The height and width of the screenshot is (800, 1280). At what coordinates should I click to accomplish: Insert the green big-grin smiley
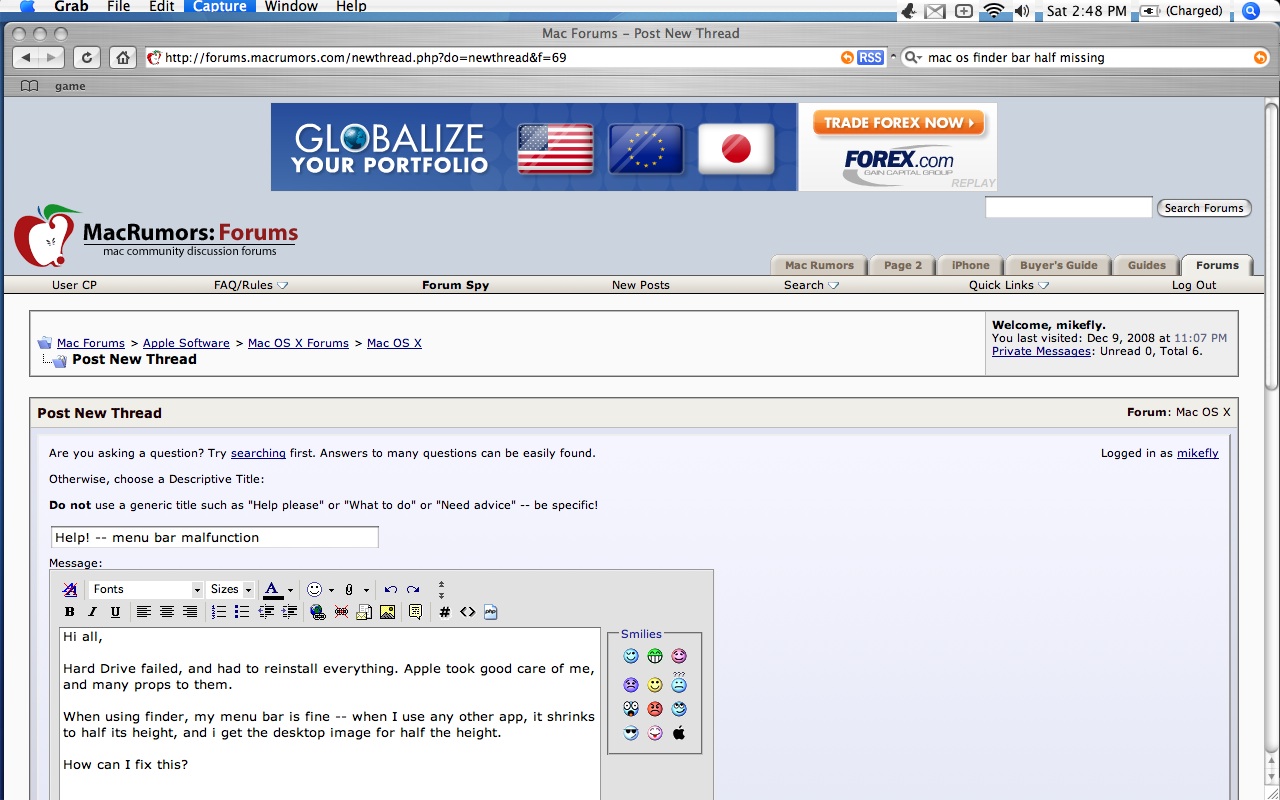655,656
